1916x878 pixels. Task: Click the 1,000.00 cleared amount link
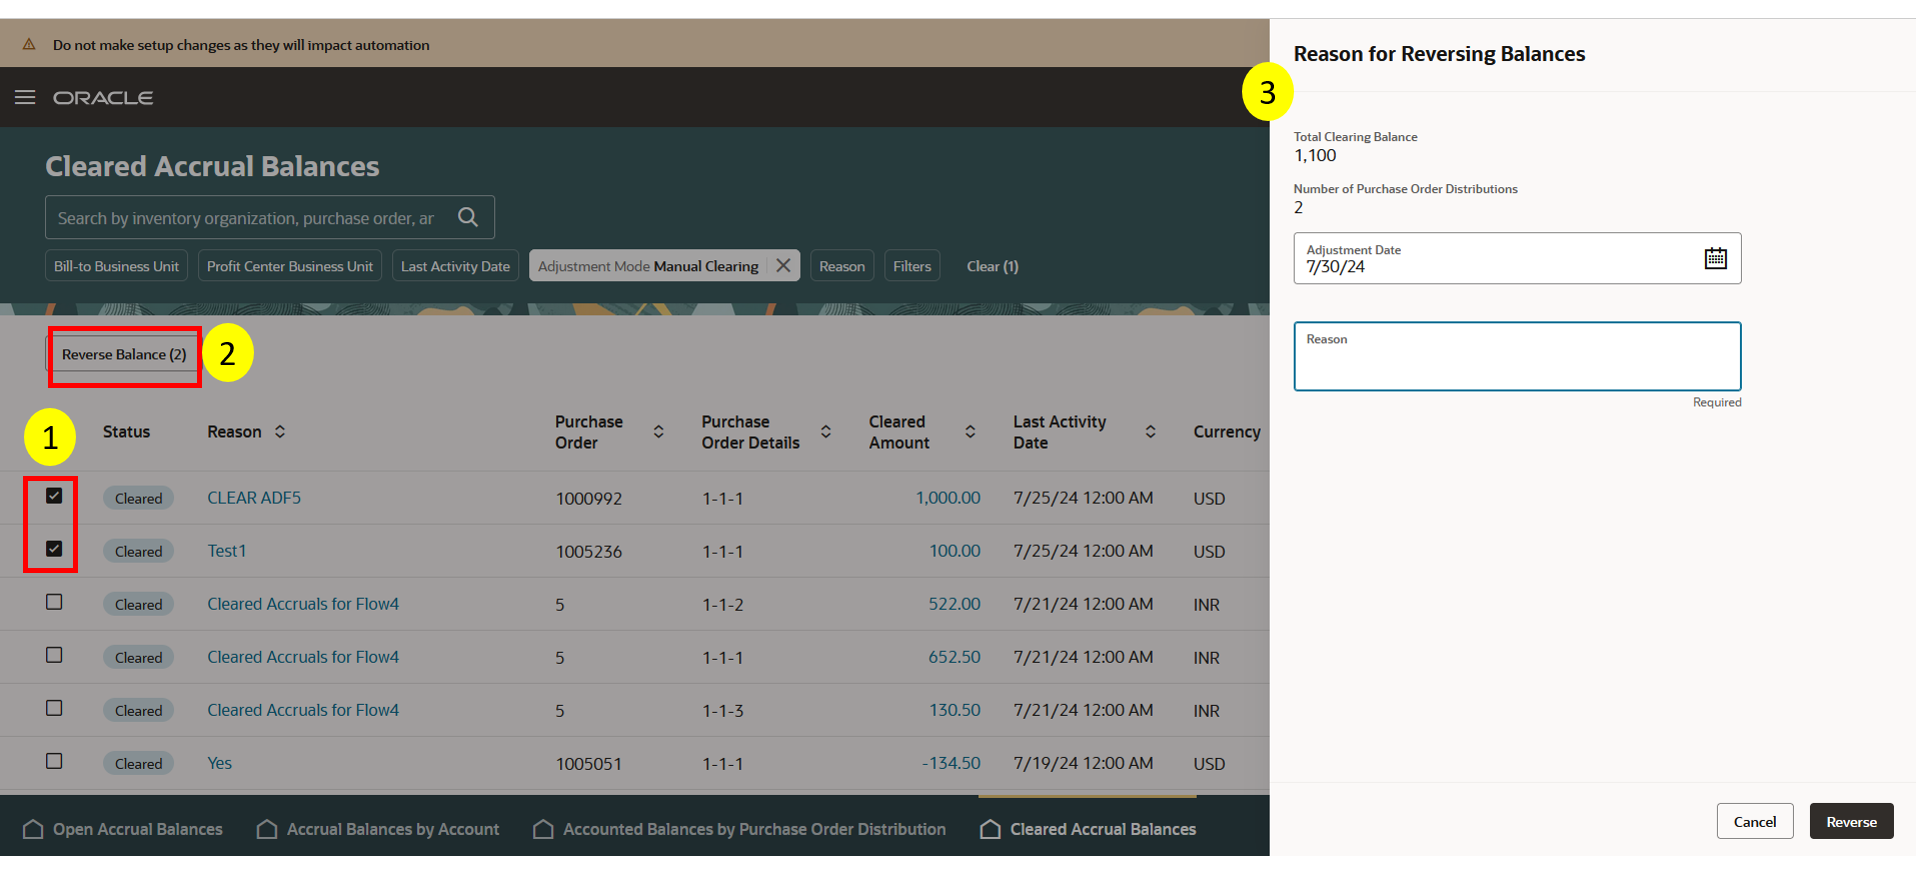(948, 497)
